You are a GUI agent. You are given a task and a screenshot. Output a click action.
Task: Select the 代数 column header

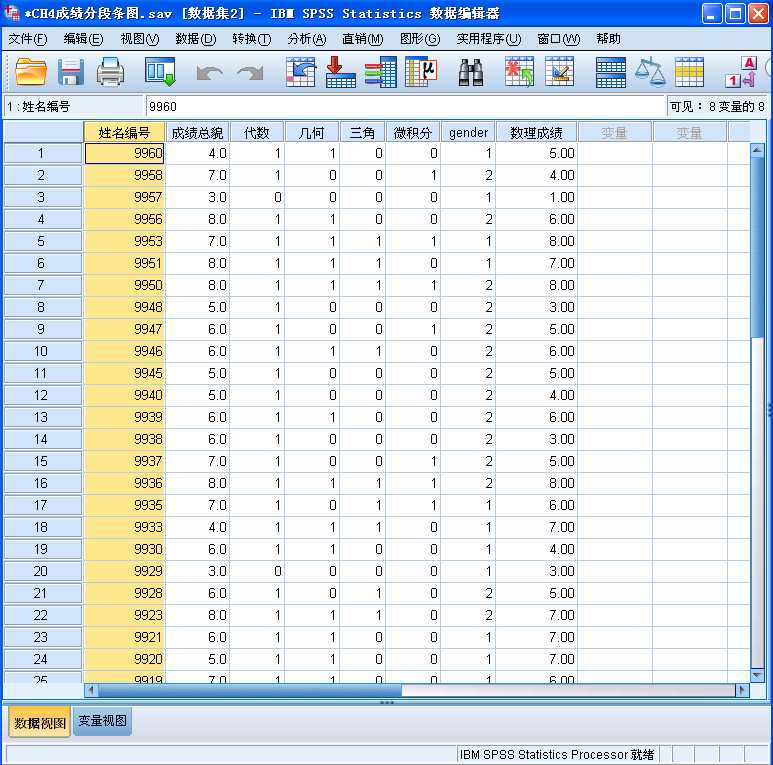pos(257,133)
